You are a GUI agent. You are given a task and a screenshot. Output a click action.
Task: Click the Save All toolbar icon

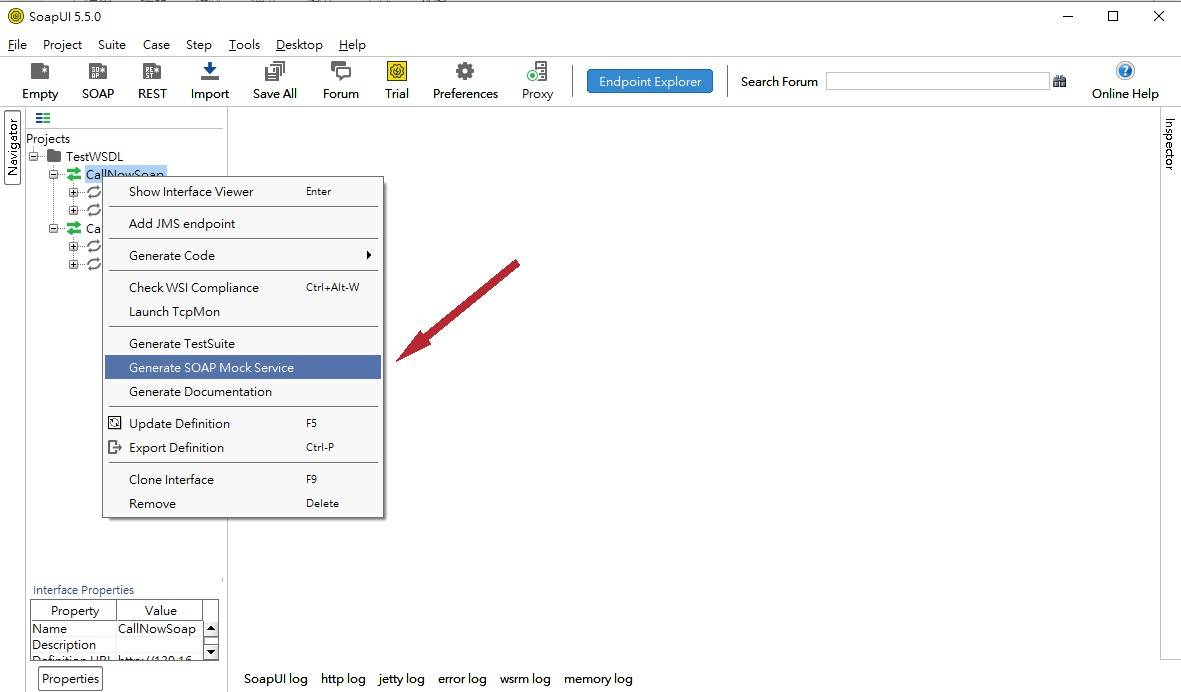(275, 72)
